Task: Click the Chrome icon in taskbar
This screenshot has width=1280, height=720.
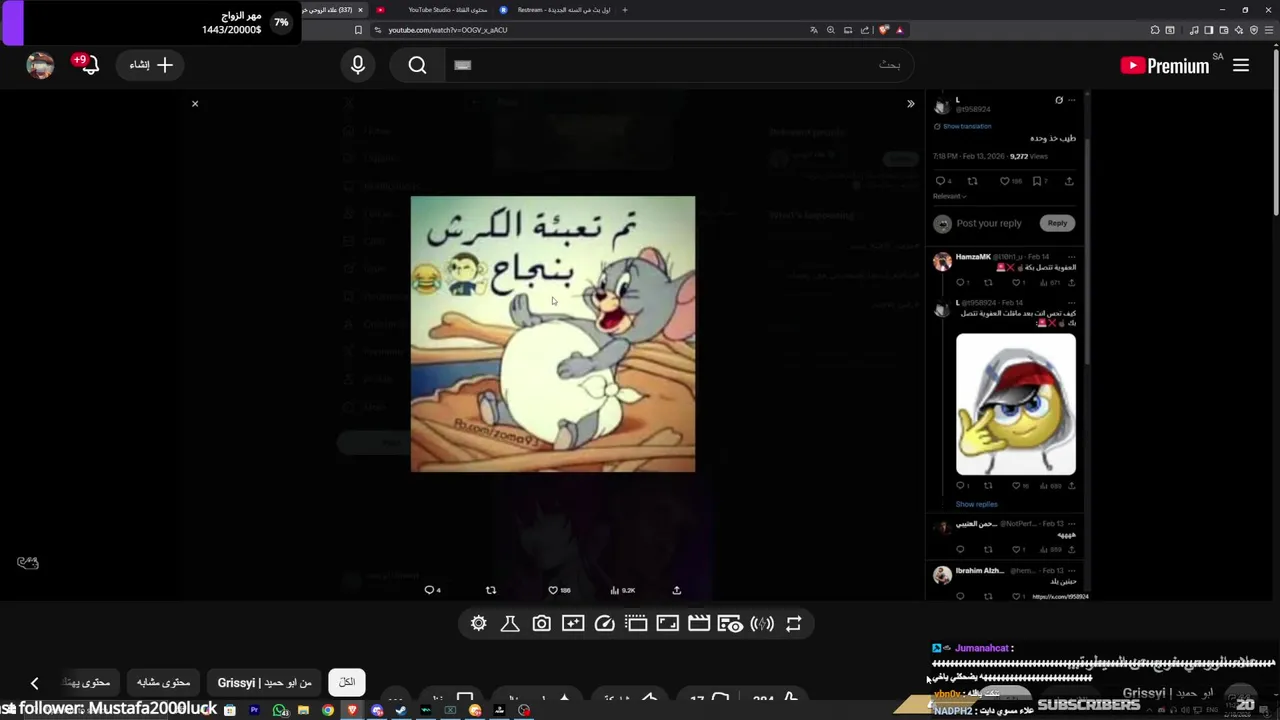Action: [x=328, y=711]
